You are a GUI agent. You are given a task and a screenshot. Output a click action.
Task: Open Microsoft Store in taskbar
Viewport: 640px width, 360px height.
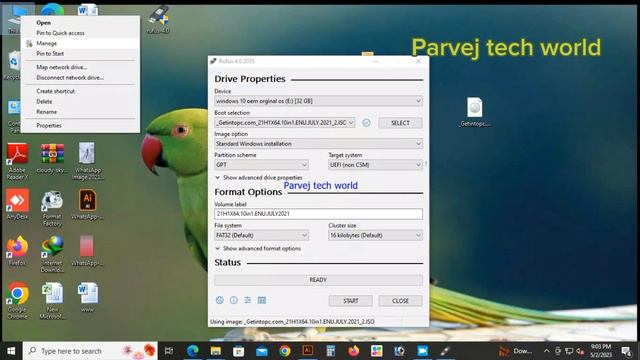[x=239, y=351]
